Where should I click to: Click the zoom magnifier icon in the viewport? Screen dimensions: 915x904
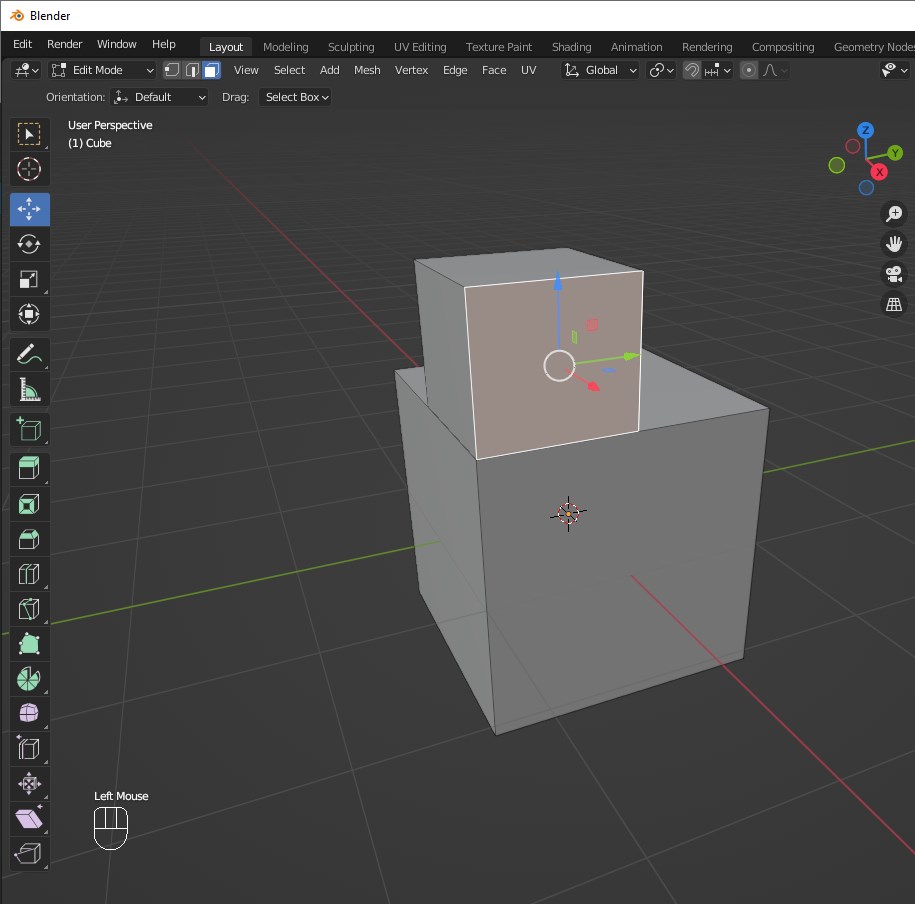pos(893,213)
